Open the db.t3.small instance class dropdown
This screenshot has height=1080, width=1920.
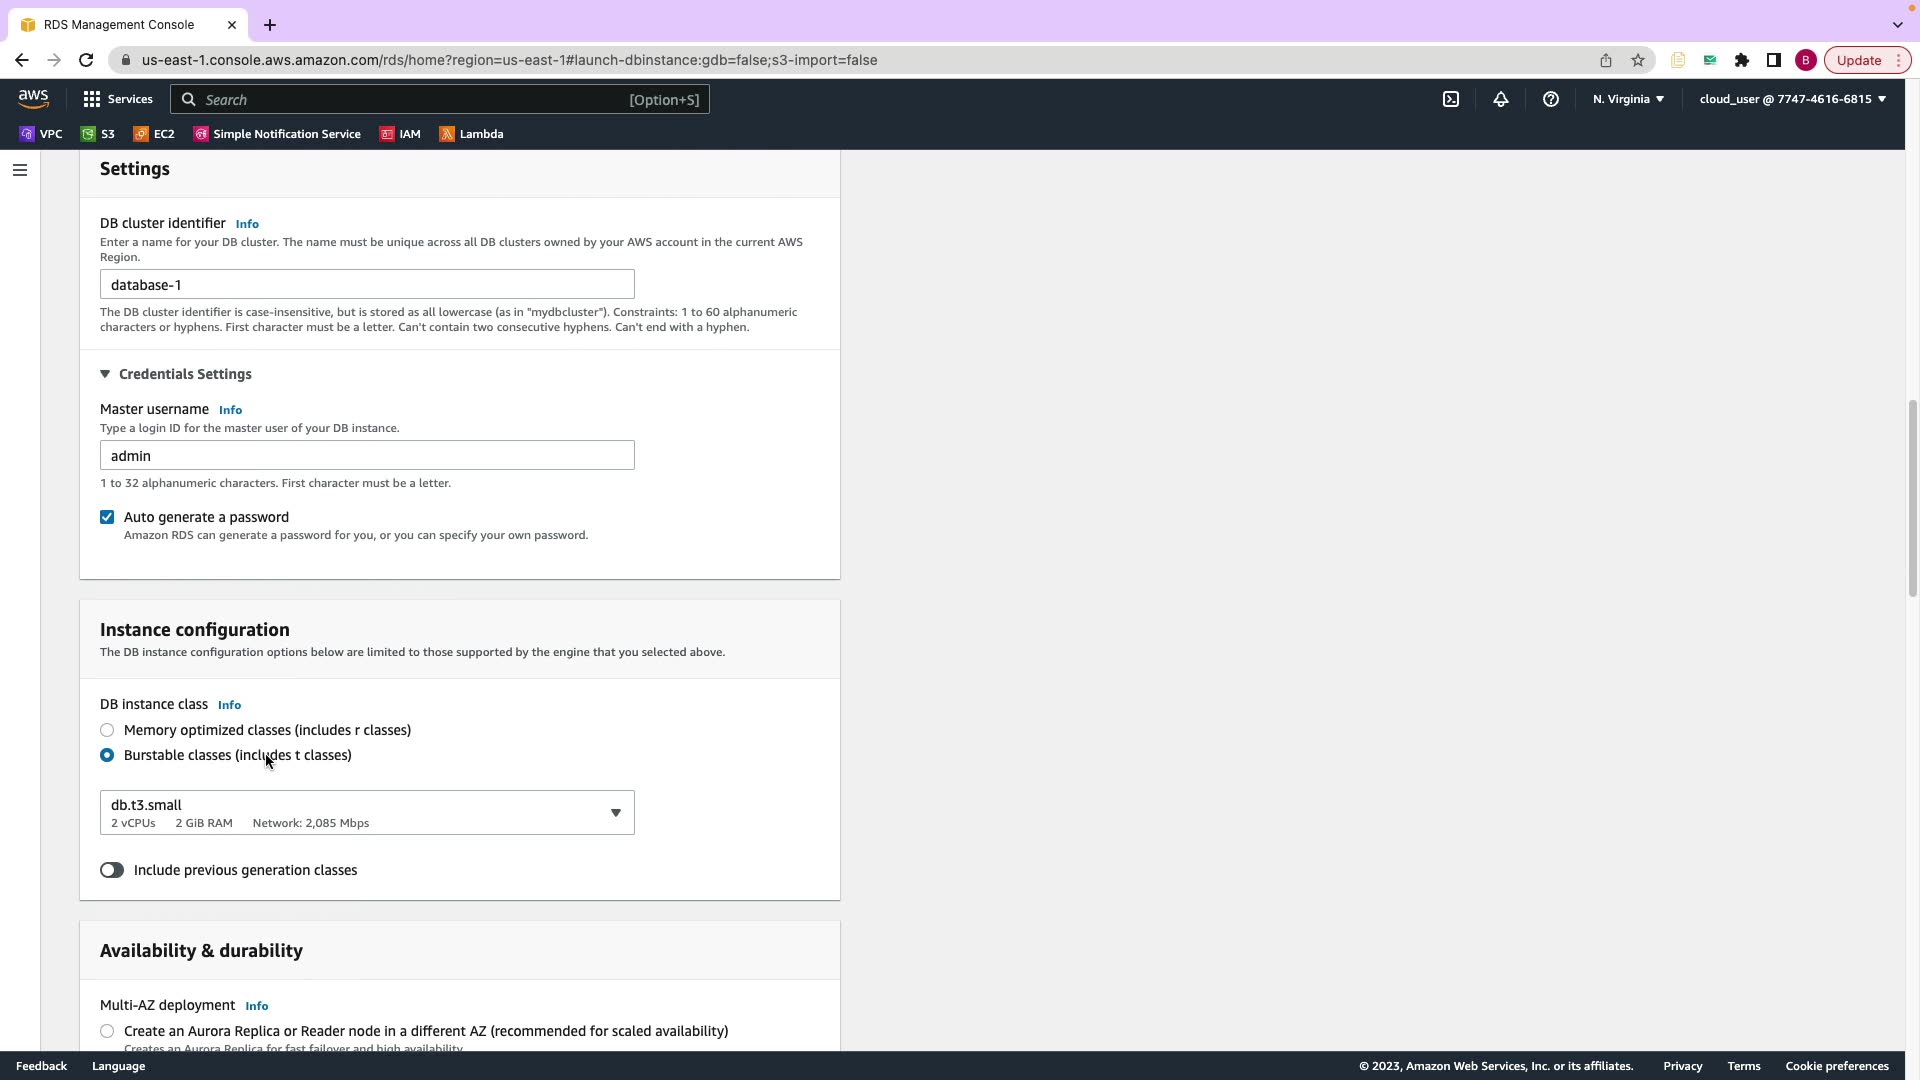pos(367,813)
